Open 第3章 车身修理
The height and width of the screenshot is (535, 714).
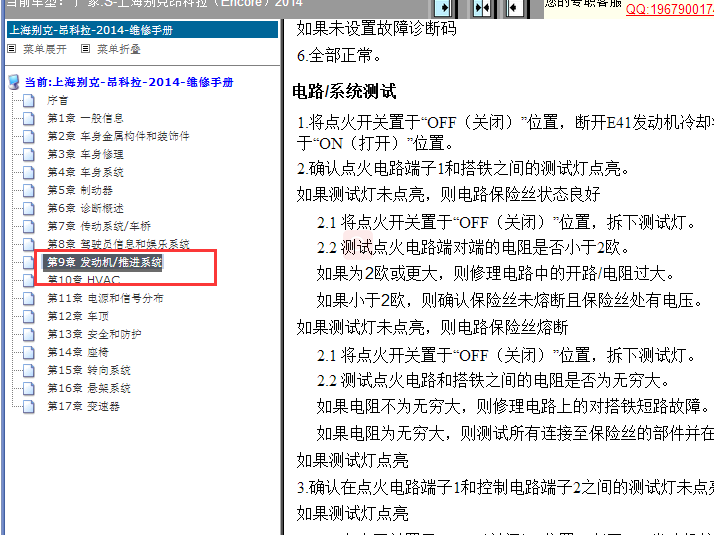(85, 154)
